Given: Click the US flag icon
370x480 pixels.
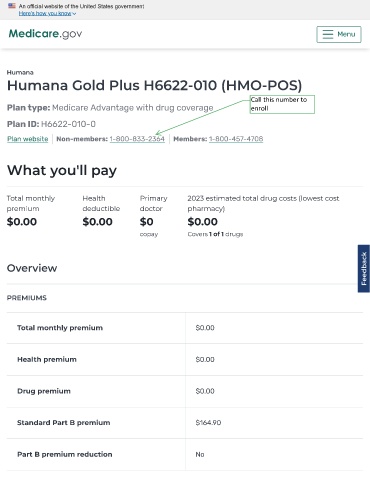Looking at the screenshot, I should pyautogui.click(x=12, y=6).
